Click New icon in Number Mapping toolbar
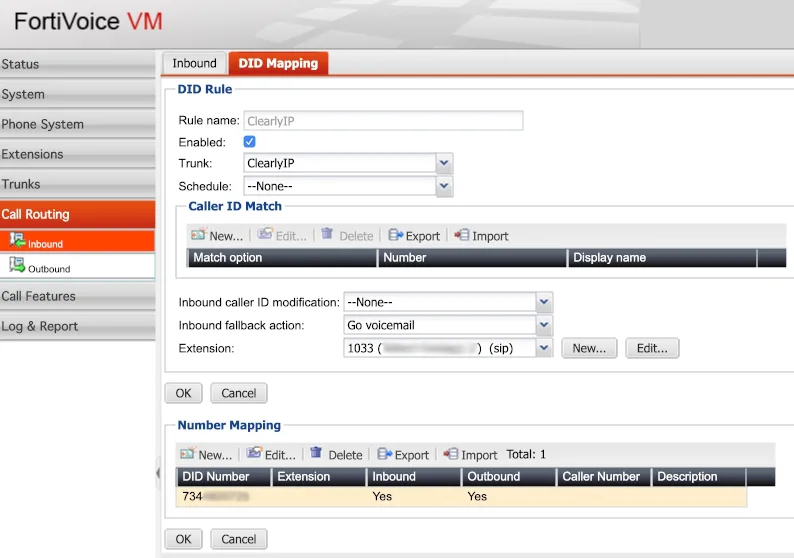794x558 pixels. click(187, 453)
